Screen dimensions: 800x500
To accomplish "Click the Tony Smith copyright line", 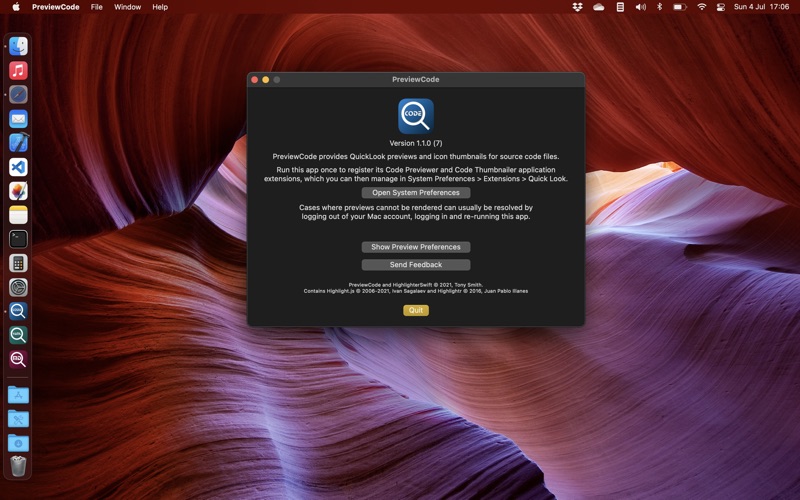I will click(x=416, y=285).
